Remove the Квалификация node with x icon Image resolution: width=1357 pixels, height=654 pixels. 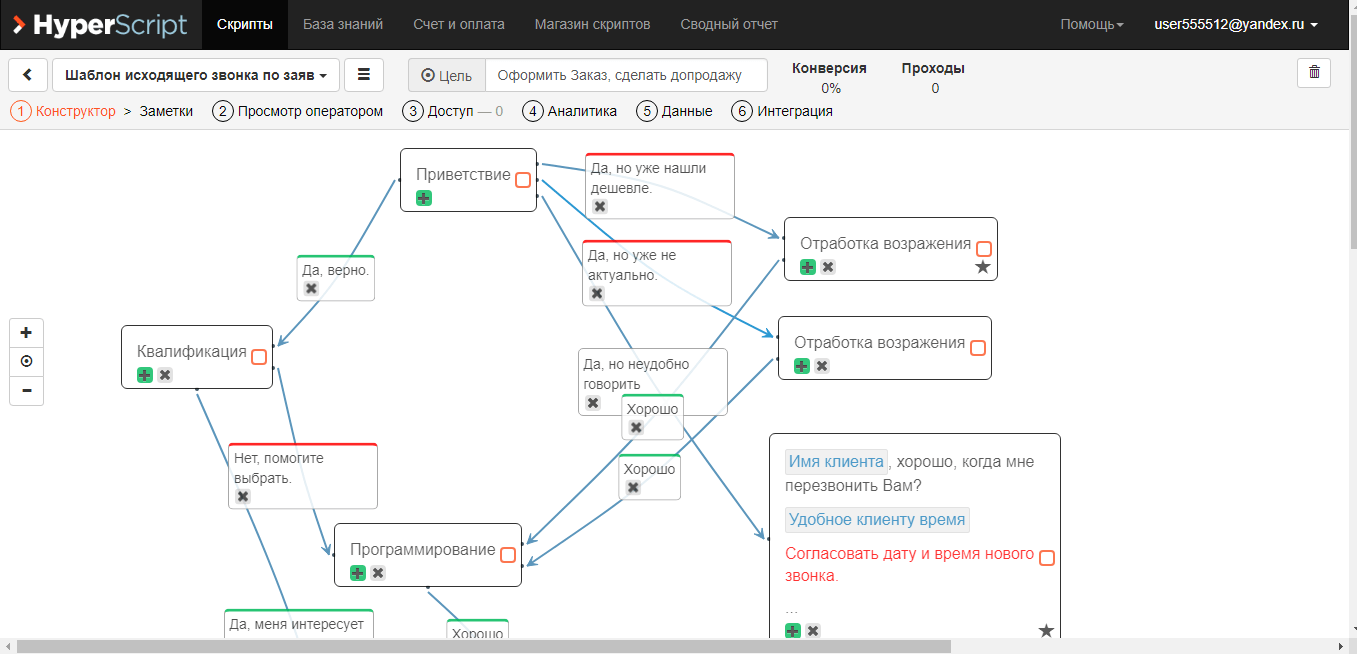coord(165,375)
